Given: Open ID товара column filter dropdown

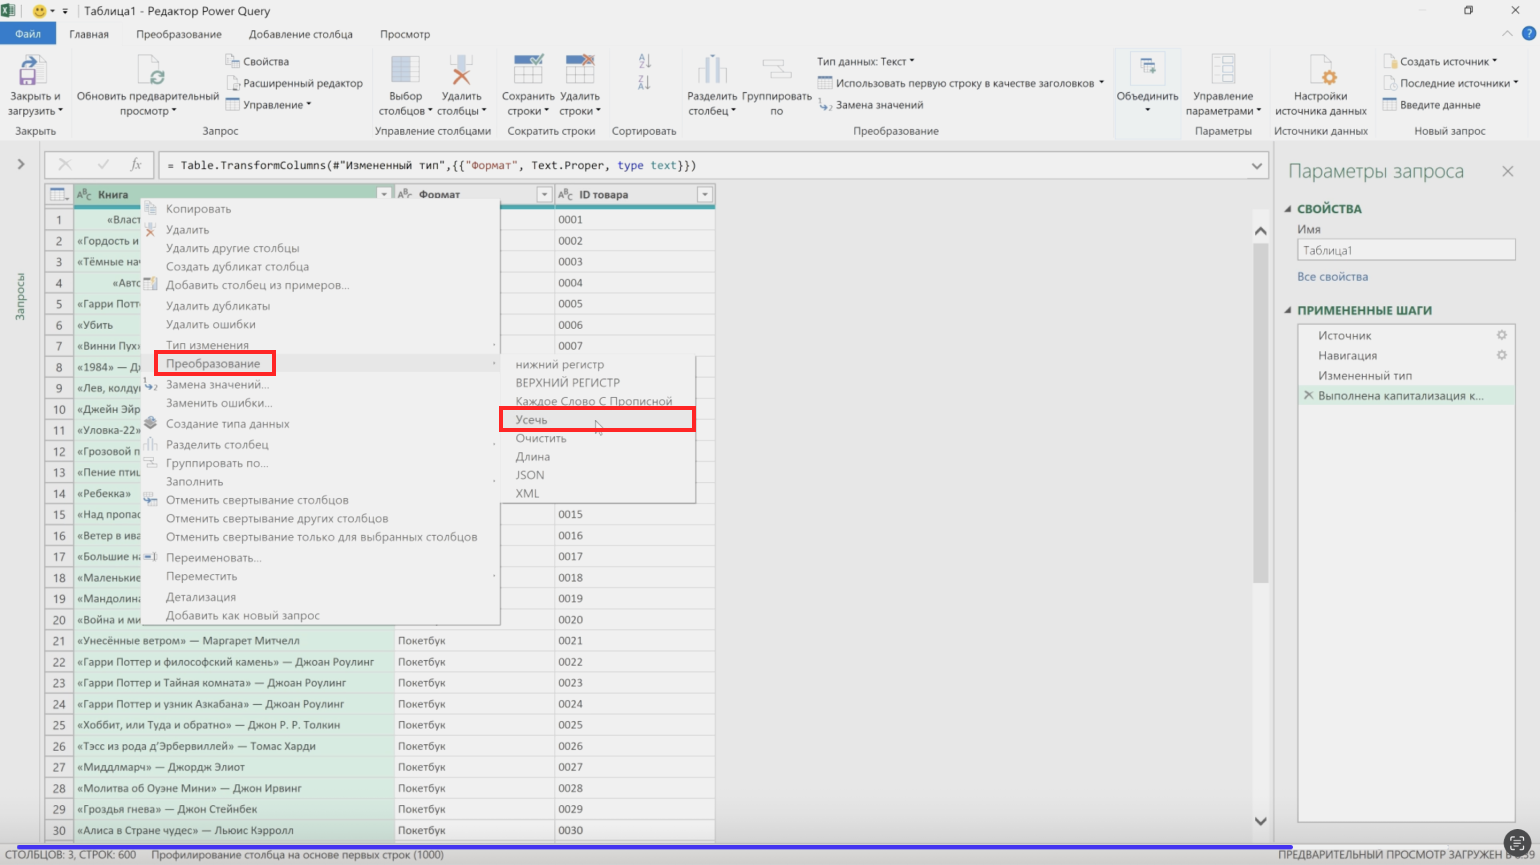Looking at the screenshot, I should (x=704, y=195).
